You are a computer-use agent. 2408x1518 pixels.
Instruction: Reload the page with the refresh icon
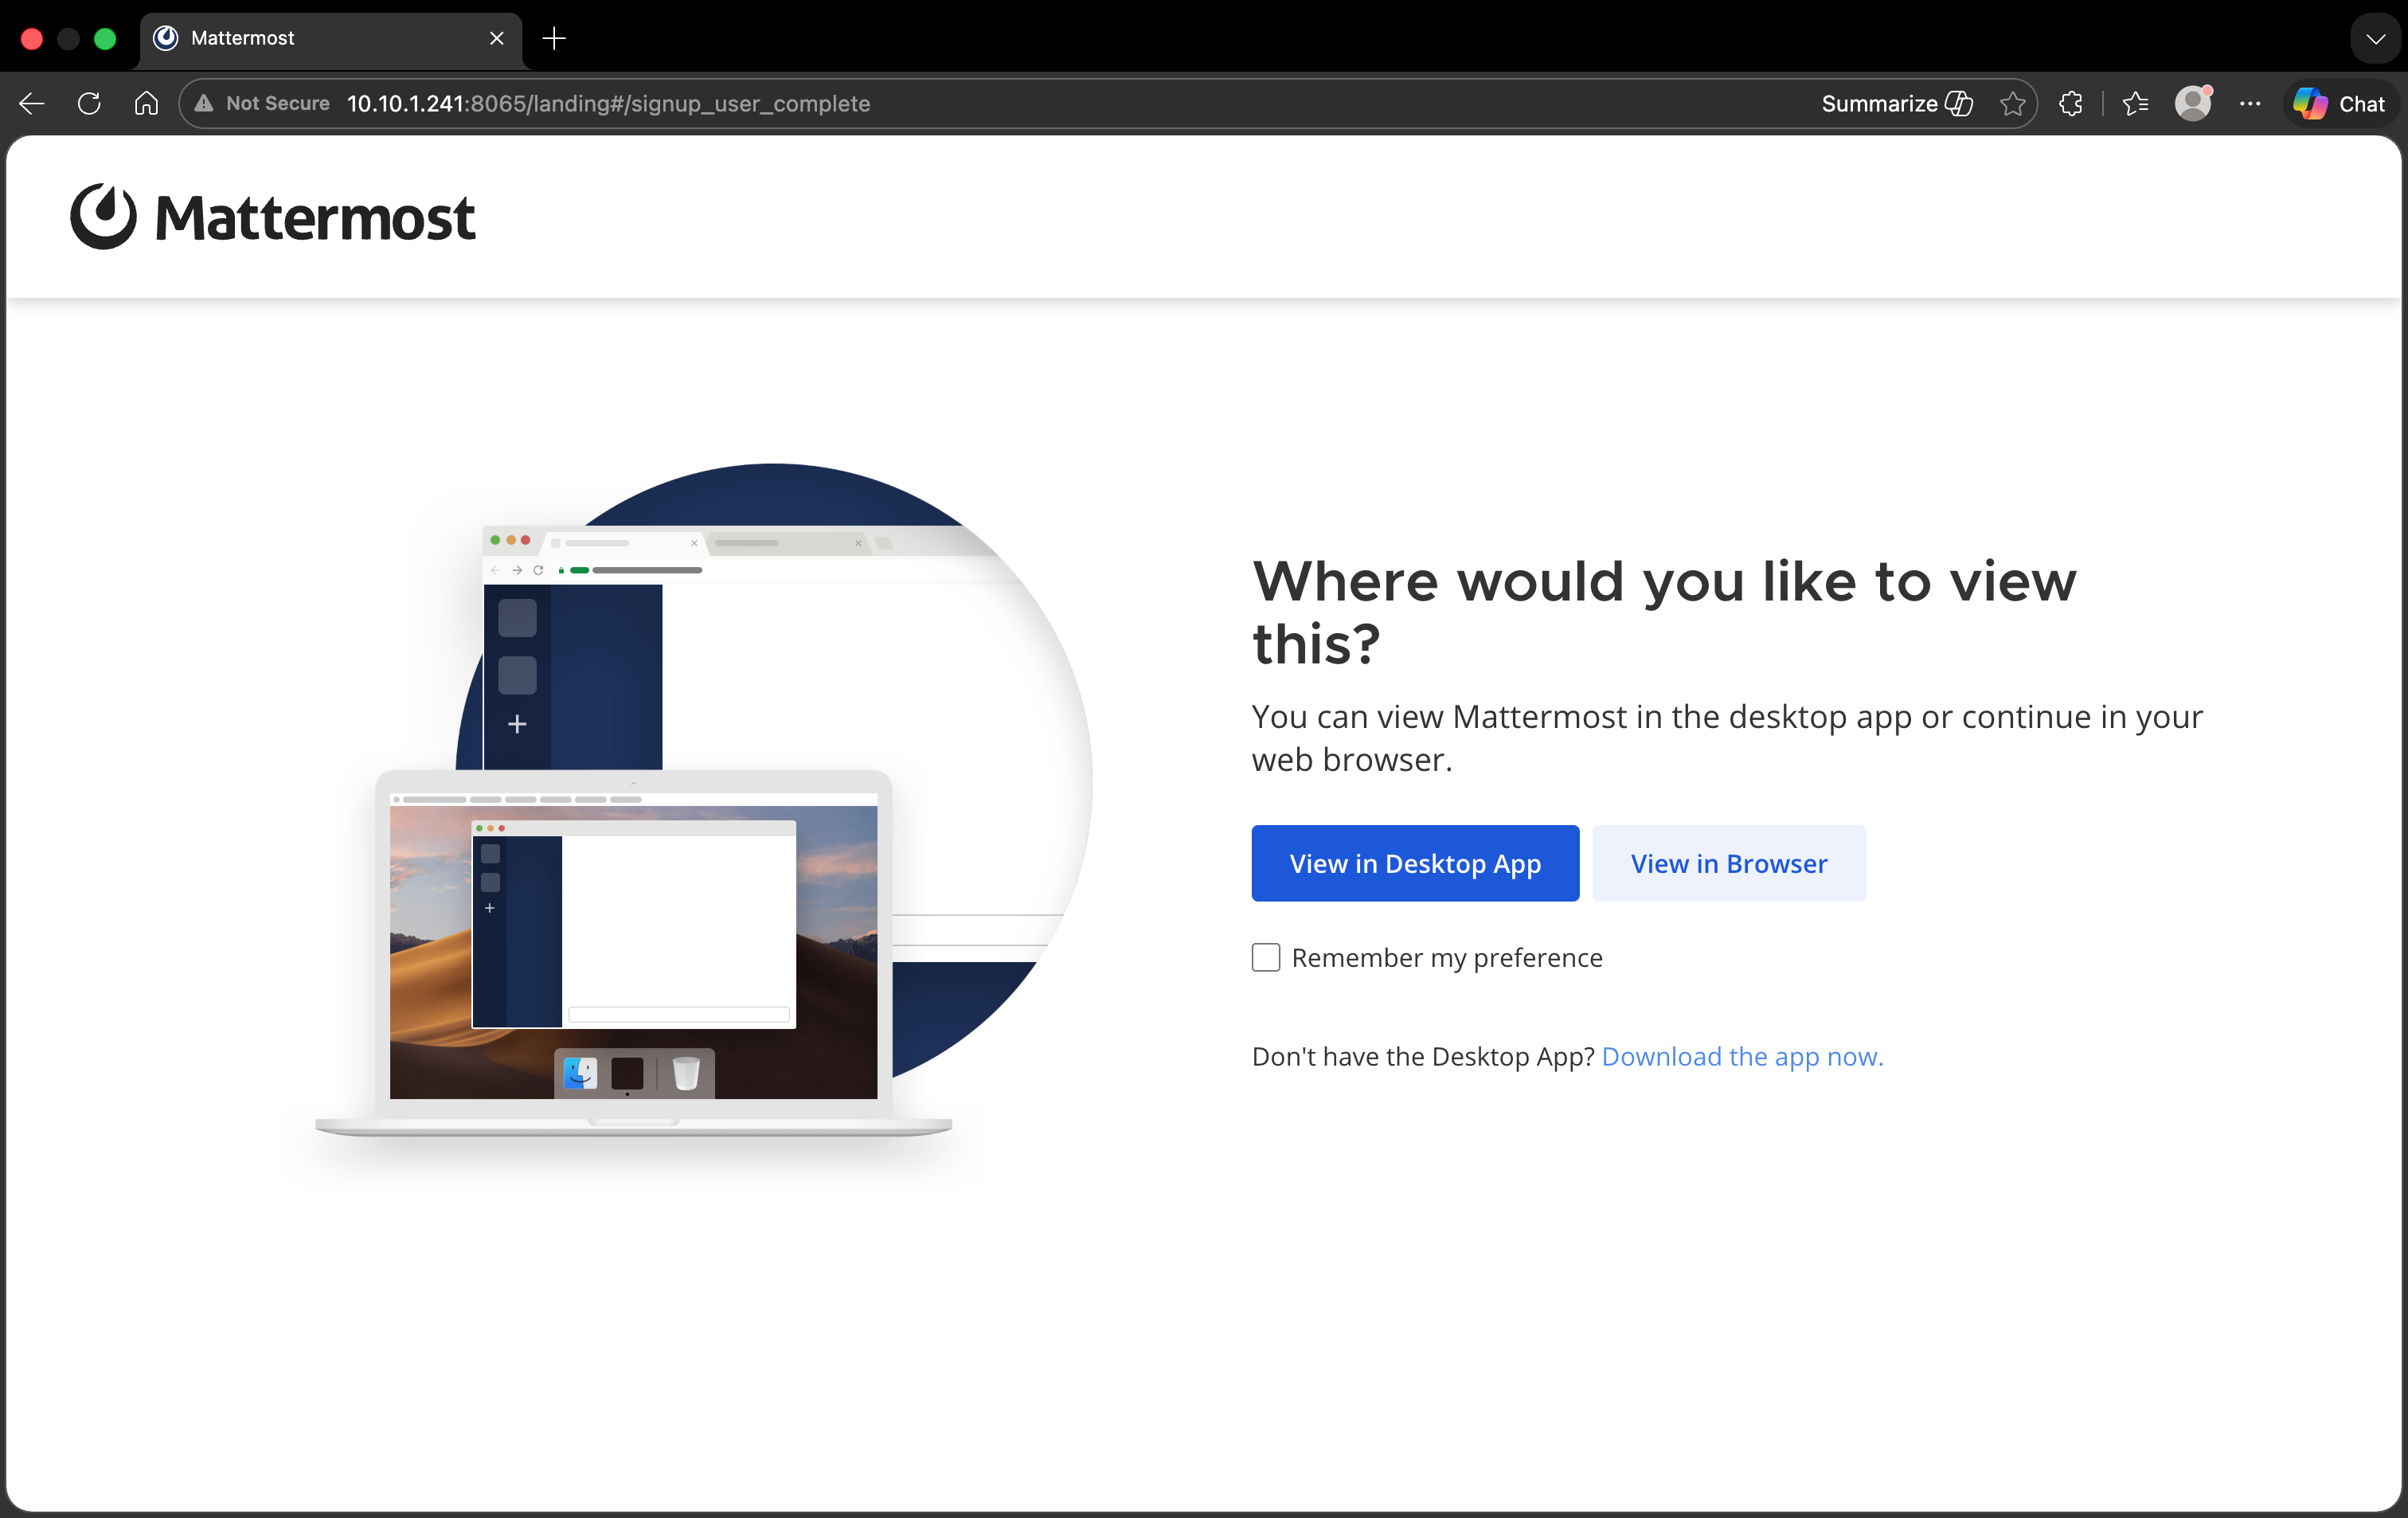[x=89, y=103]
